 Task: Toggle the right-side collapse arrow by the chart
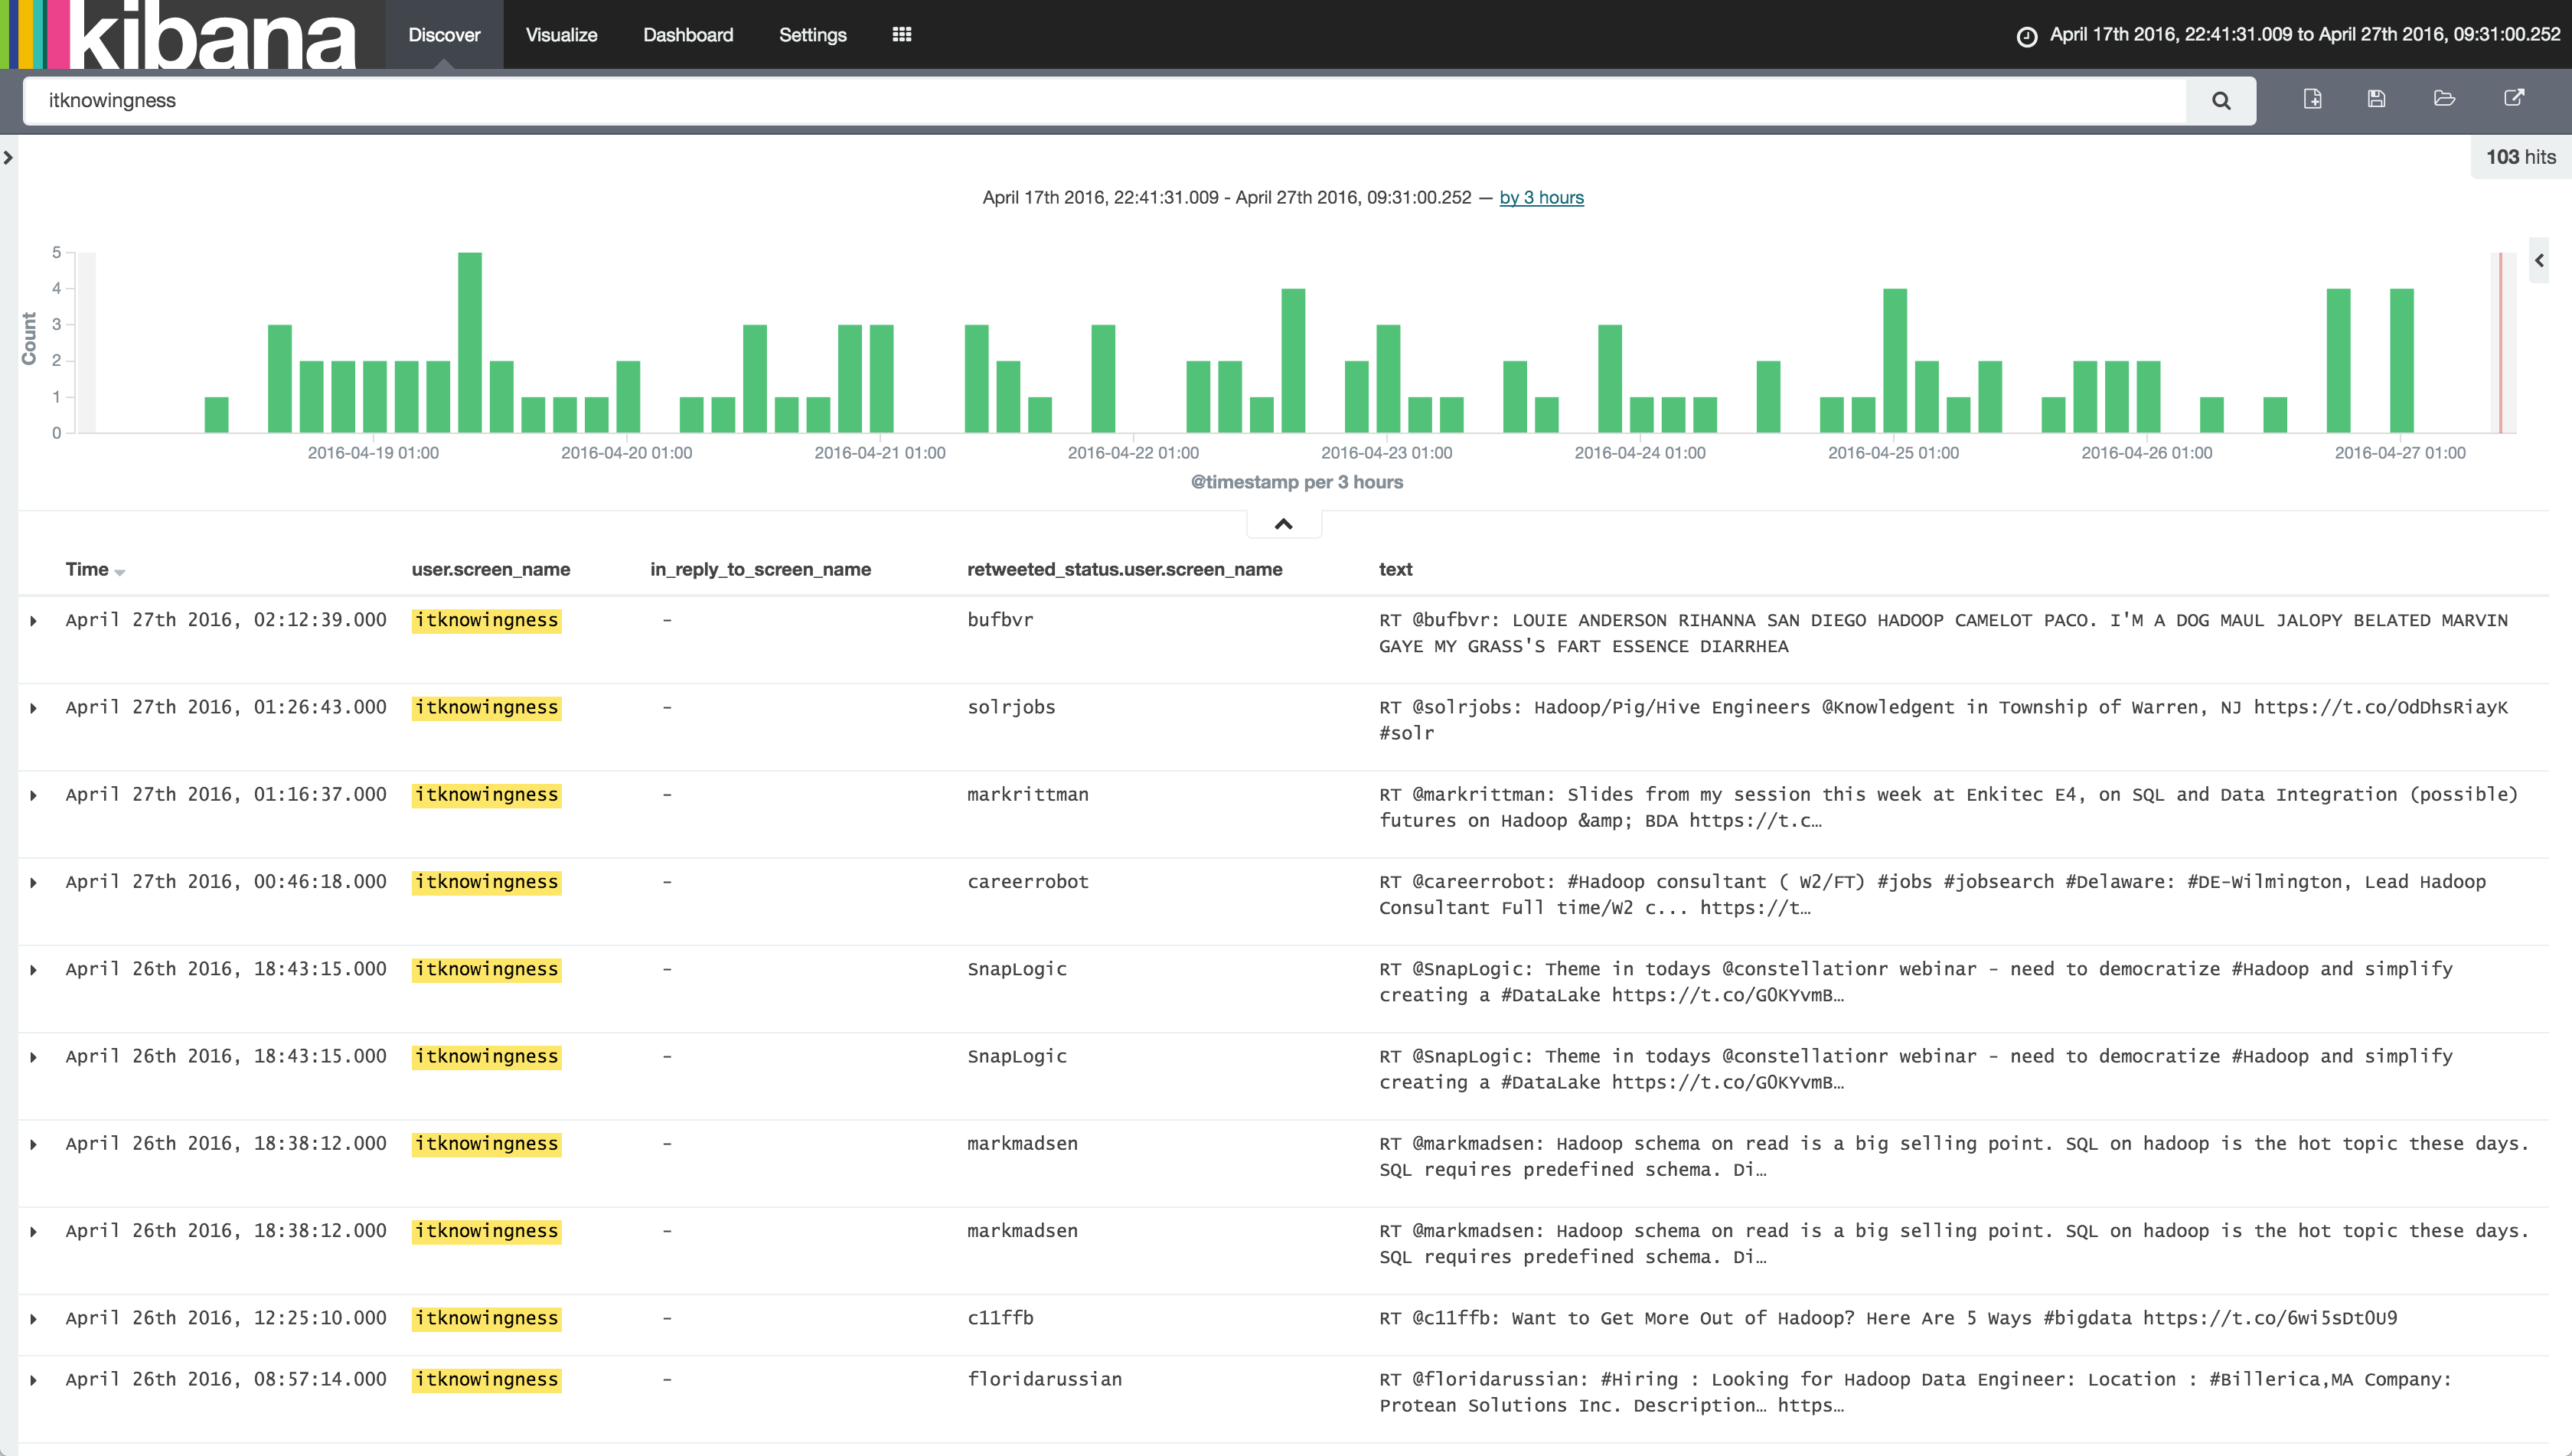2539,261
